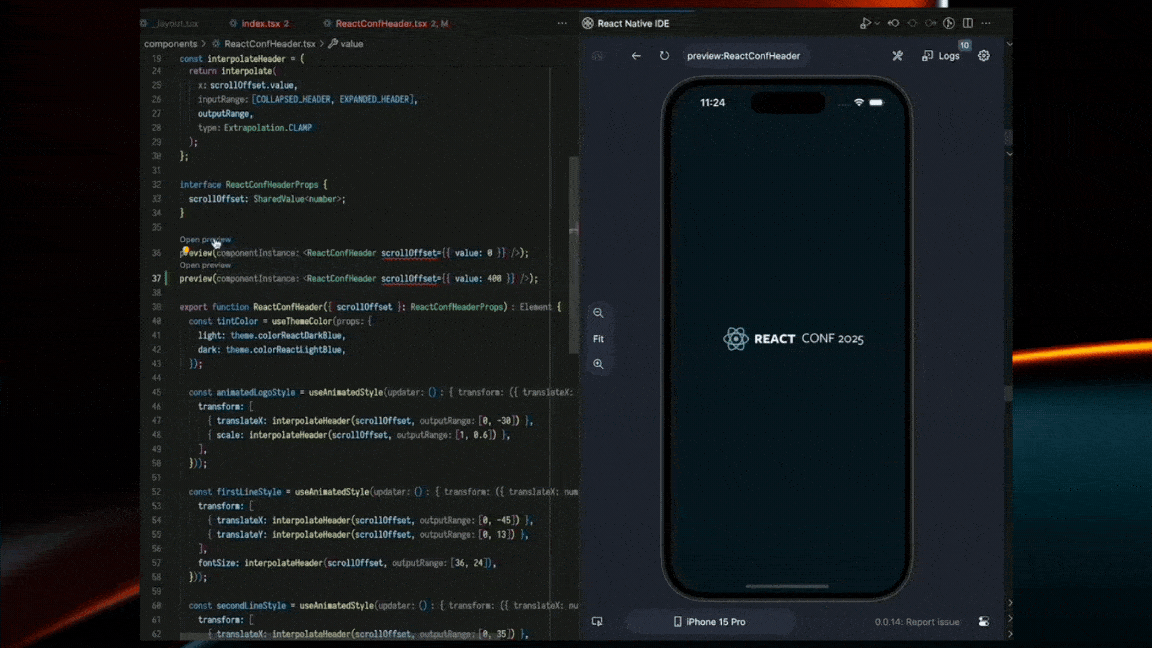
Task: Select the ReactConfHeader.tsx tab
Action: click(386, 24)
